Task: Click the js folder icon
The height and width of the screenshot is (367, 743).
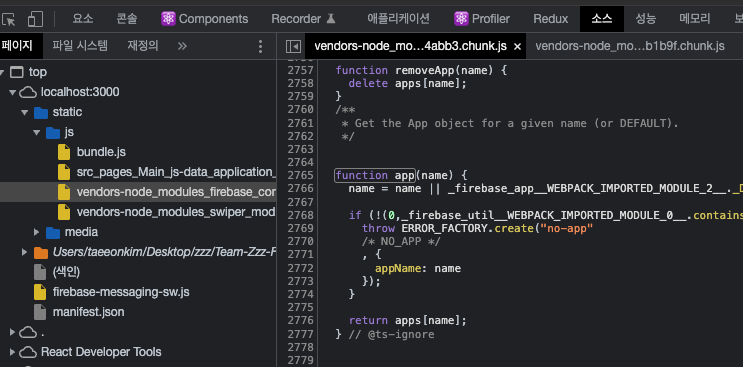Action: tap(53, 133)
